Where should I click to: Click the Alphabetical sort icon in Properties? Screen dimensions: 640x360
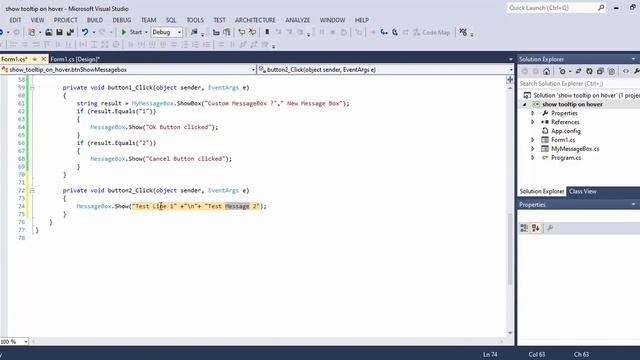tap(536, 228)
